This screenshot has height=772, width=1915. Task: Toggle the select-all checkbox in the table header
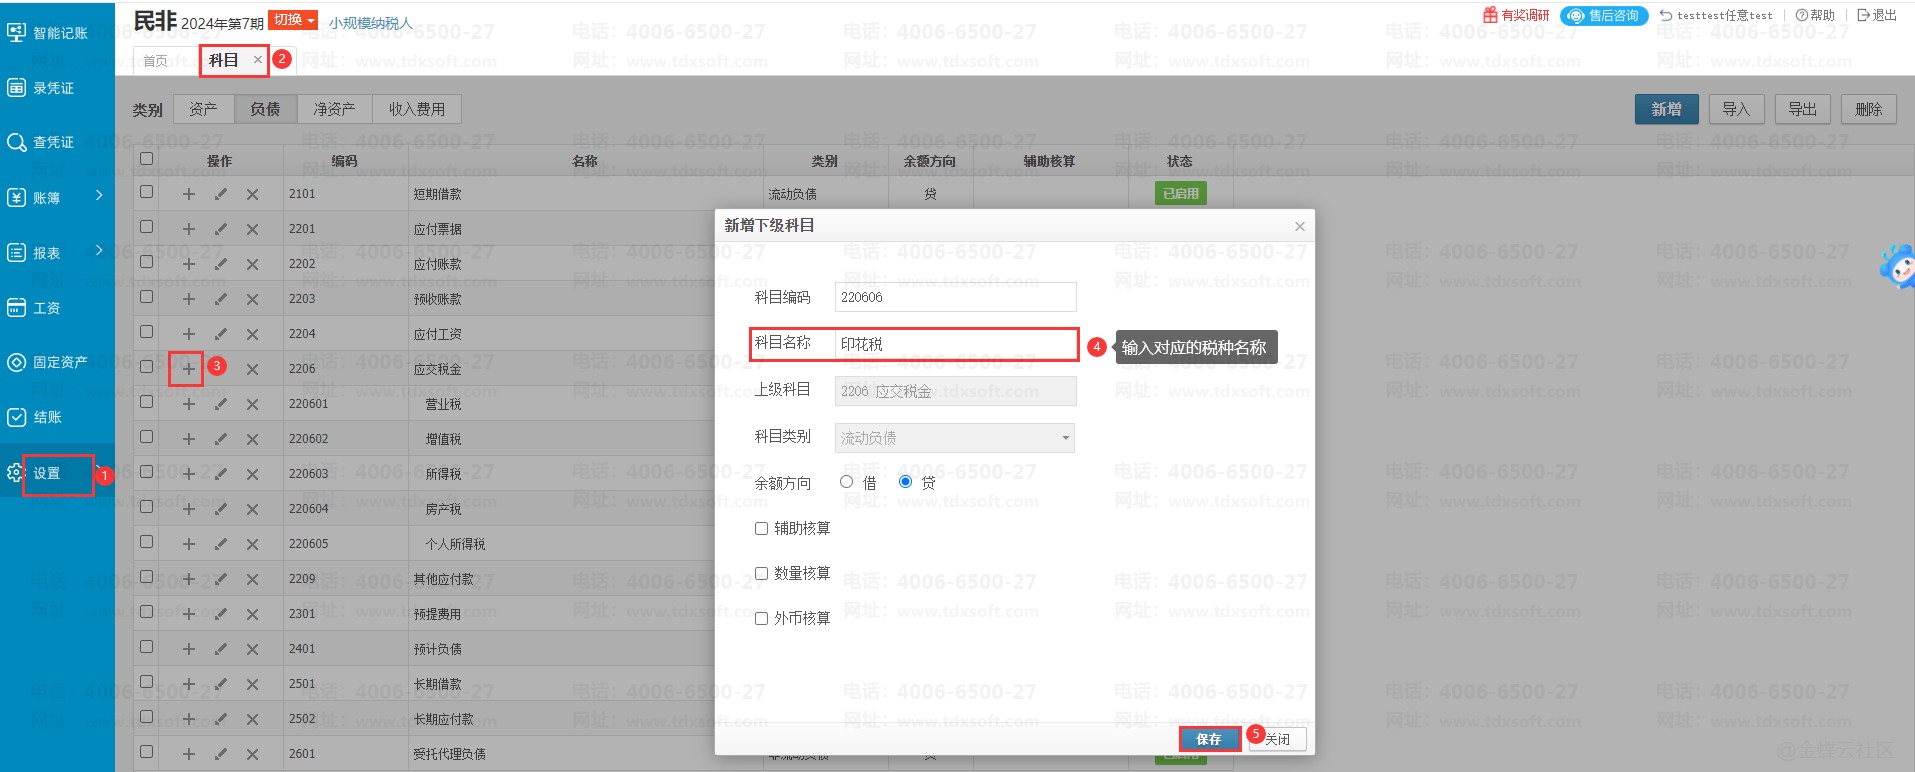click(147, 159)
